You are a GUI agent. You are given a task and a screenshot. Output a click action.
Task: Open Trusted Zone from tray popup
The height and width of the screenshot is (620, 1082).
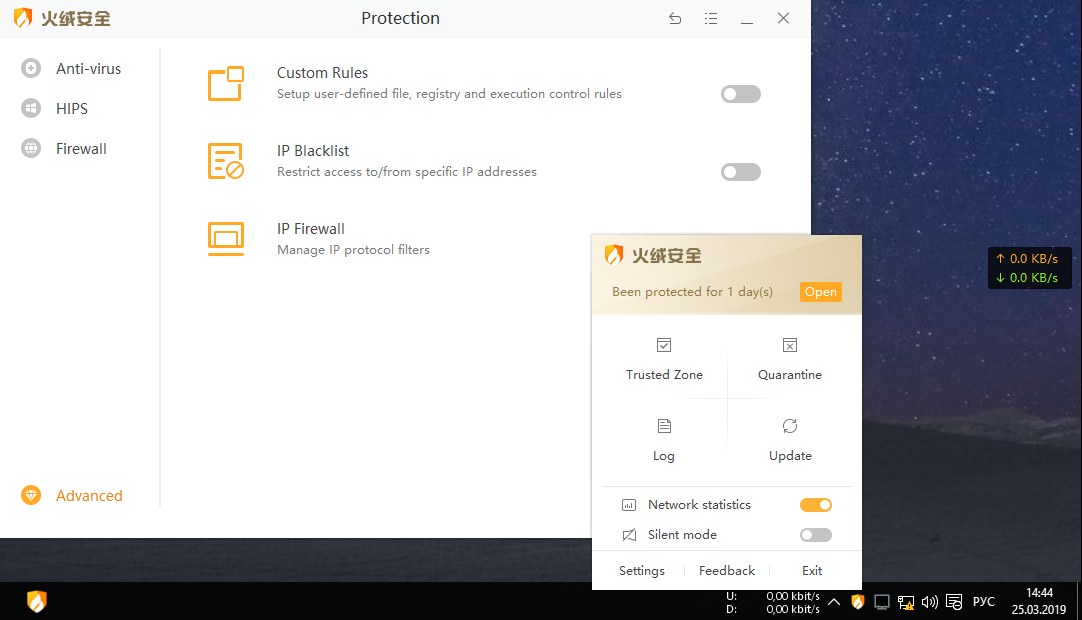click(664, 375)
